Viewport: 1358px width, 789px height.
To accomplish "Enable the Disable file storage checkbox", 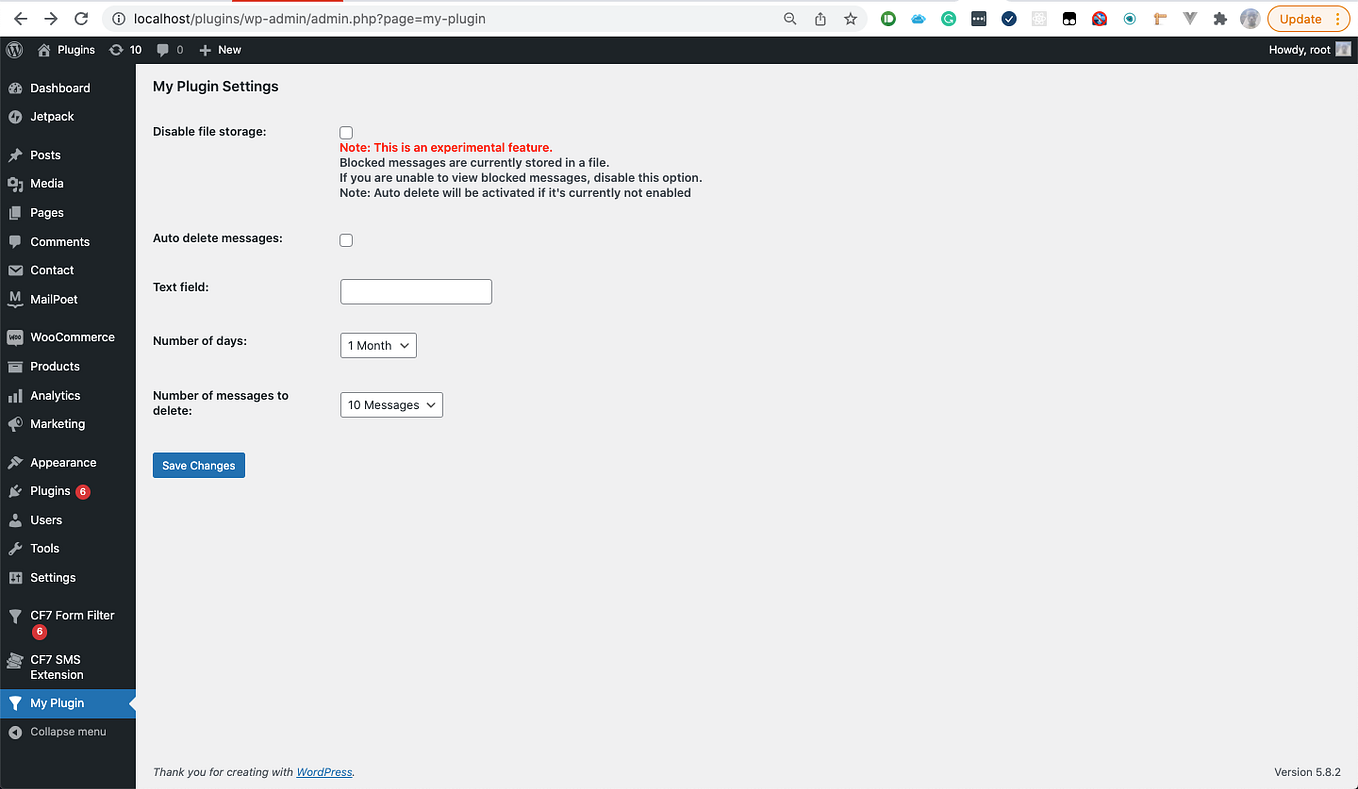I will [x=345, y=132].
